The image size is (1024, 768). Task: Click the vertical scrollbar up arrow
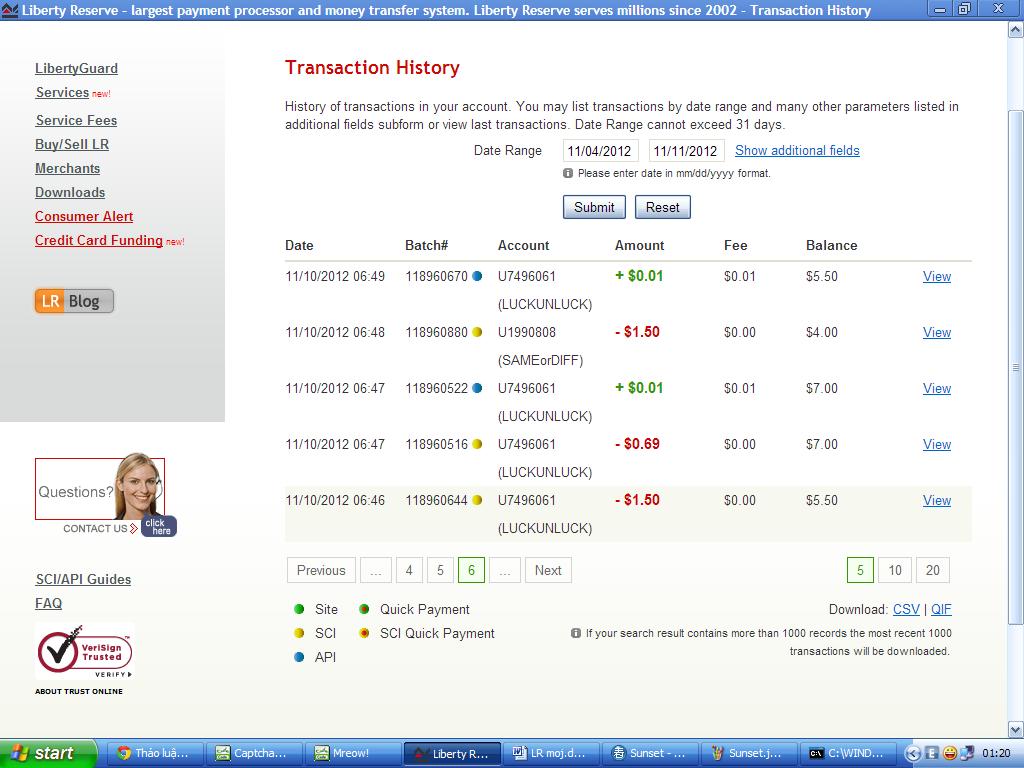(1016, 30)
